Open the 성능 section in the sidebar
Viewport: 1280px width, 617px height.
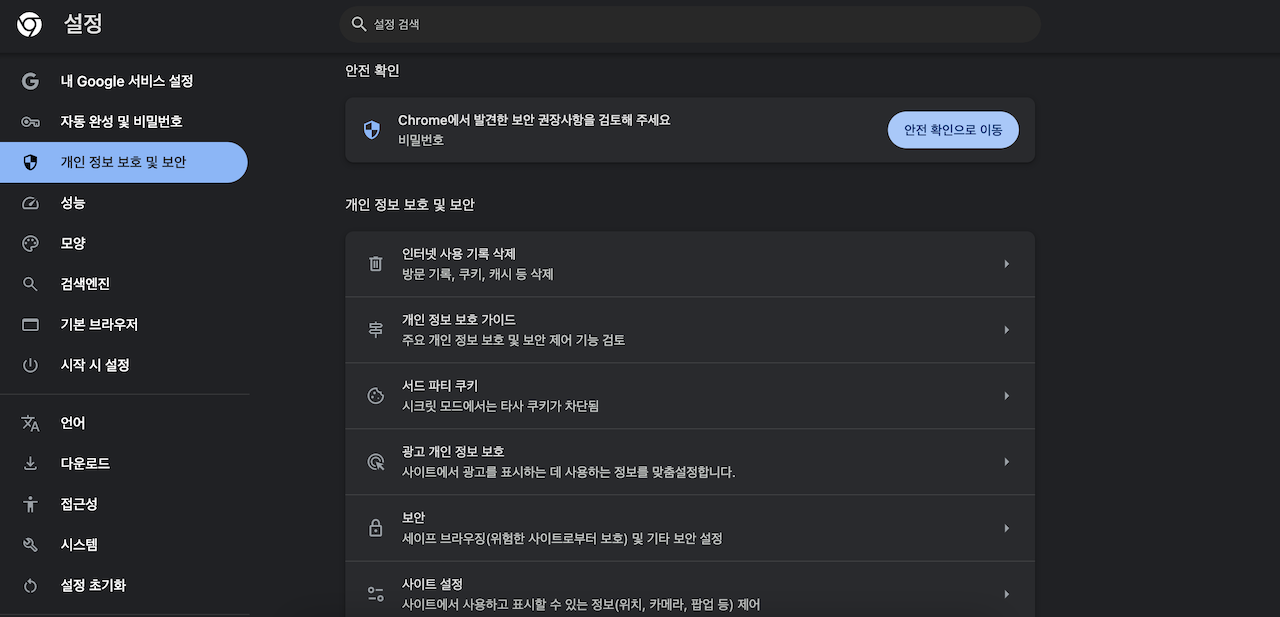click(70, 202)
